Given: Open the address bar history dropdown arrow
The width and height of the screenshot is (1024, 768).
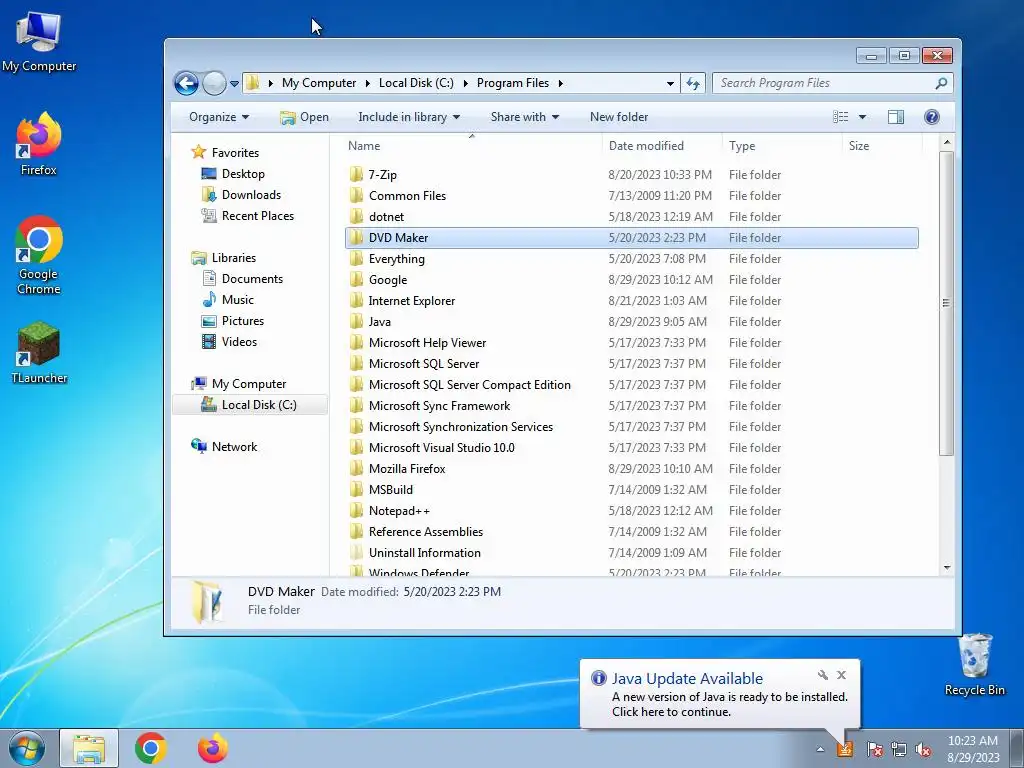Looking at the screenshot, I should coord(670,84).
